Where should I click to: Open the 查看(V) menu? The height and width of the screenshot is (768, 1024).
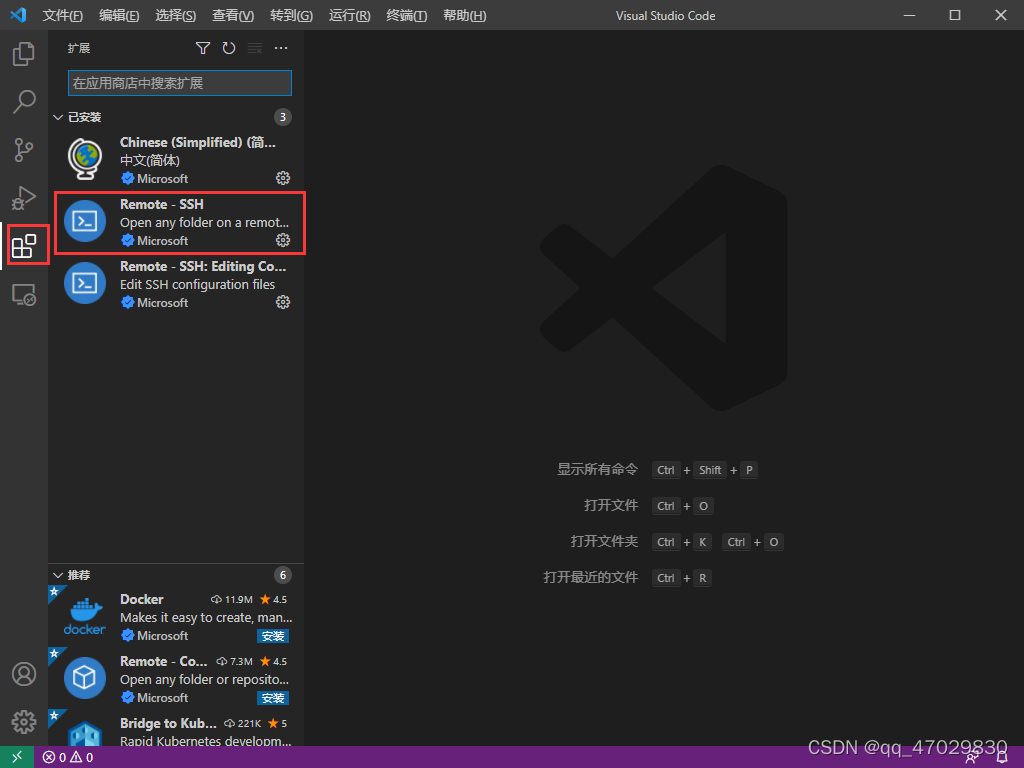click(233, 15)
